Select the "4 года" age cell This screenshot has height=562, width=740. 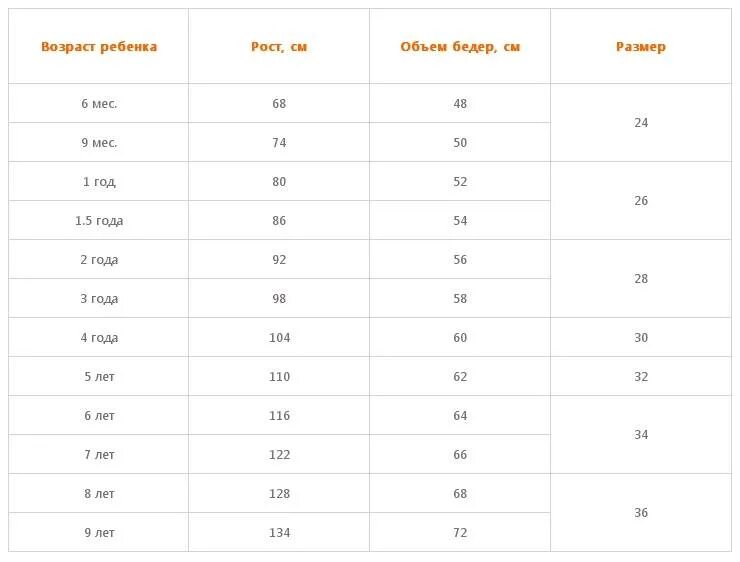tap(99, 337)
